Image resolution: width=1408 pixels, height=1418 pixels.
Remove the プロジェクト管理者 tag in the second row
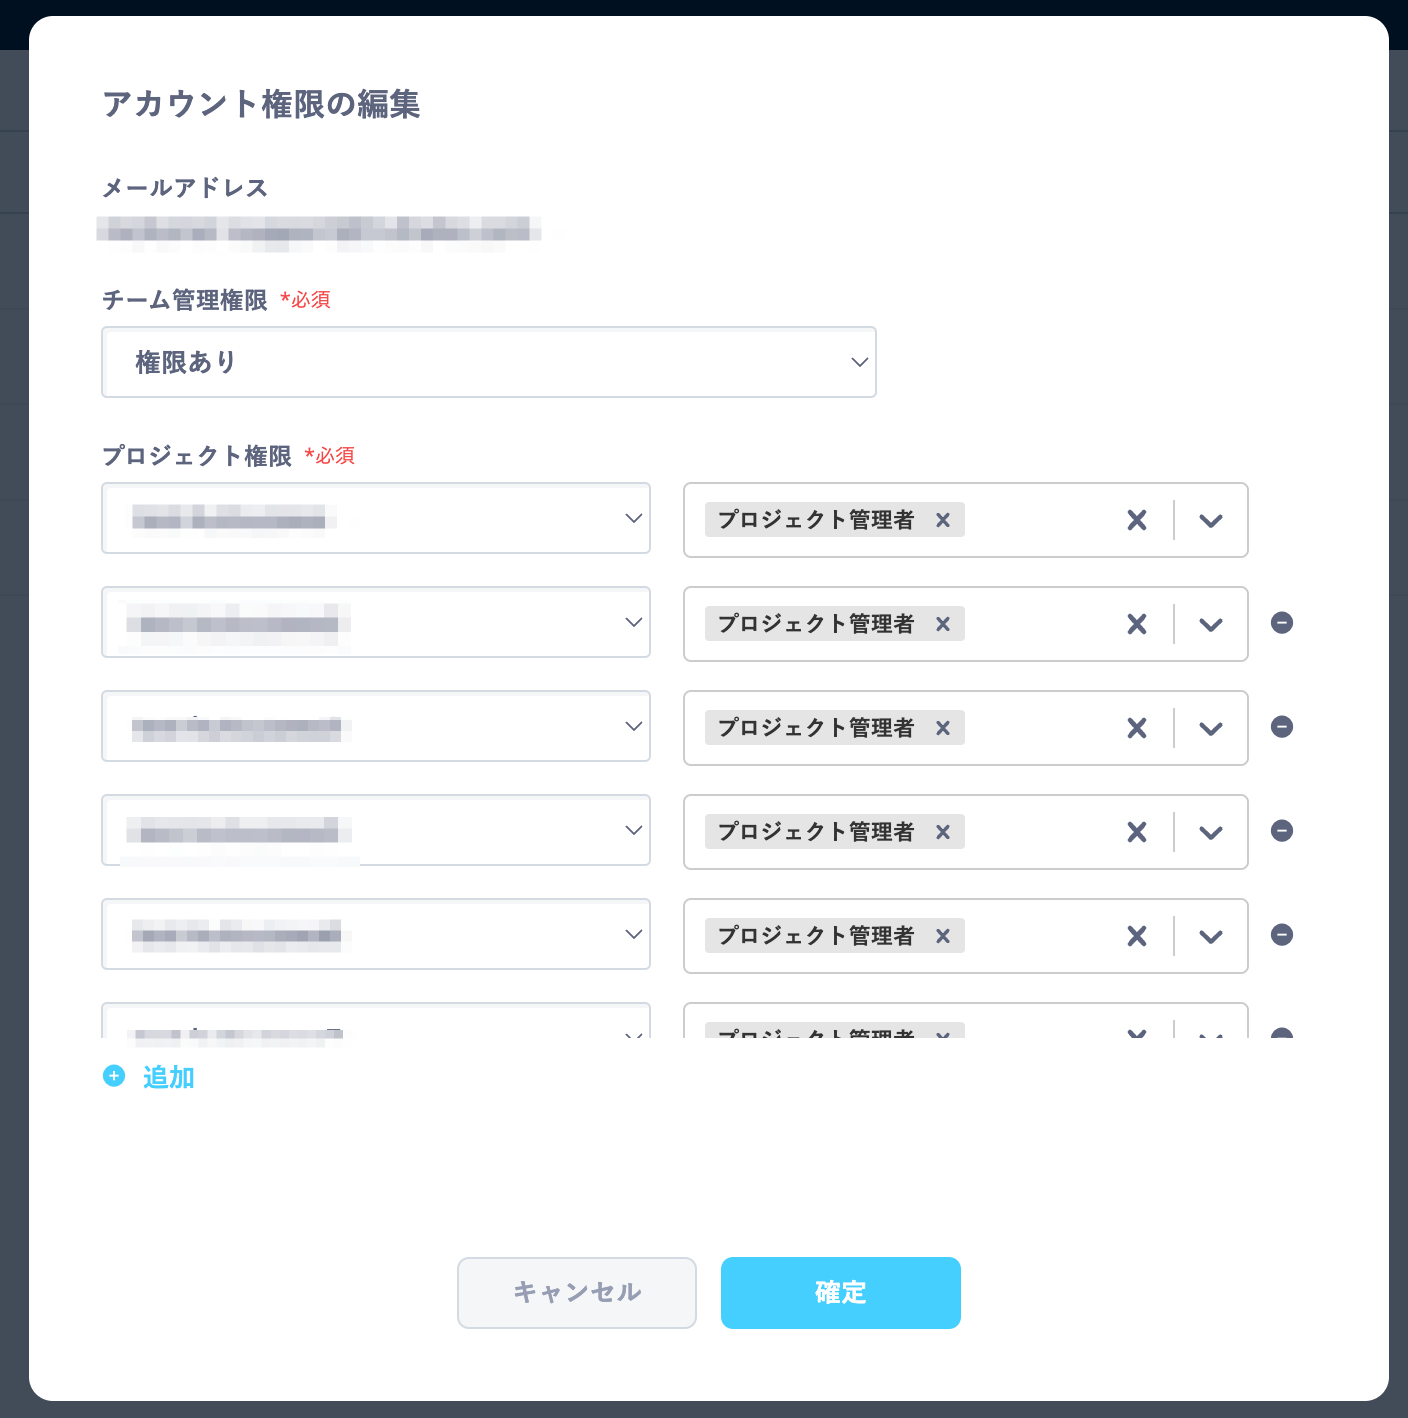pyautogui.click(x=941, y=624)
